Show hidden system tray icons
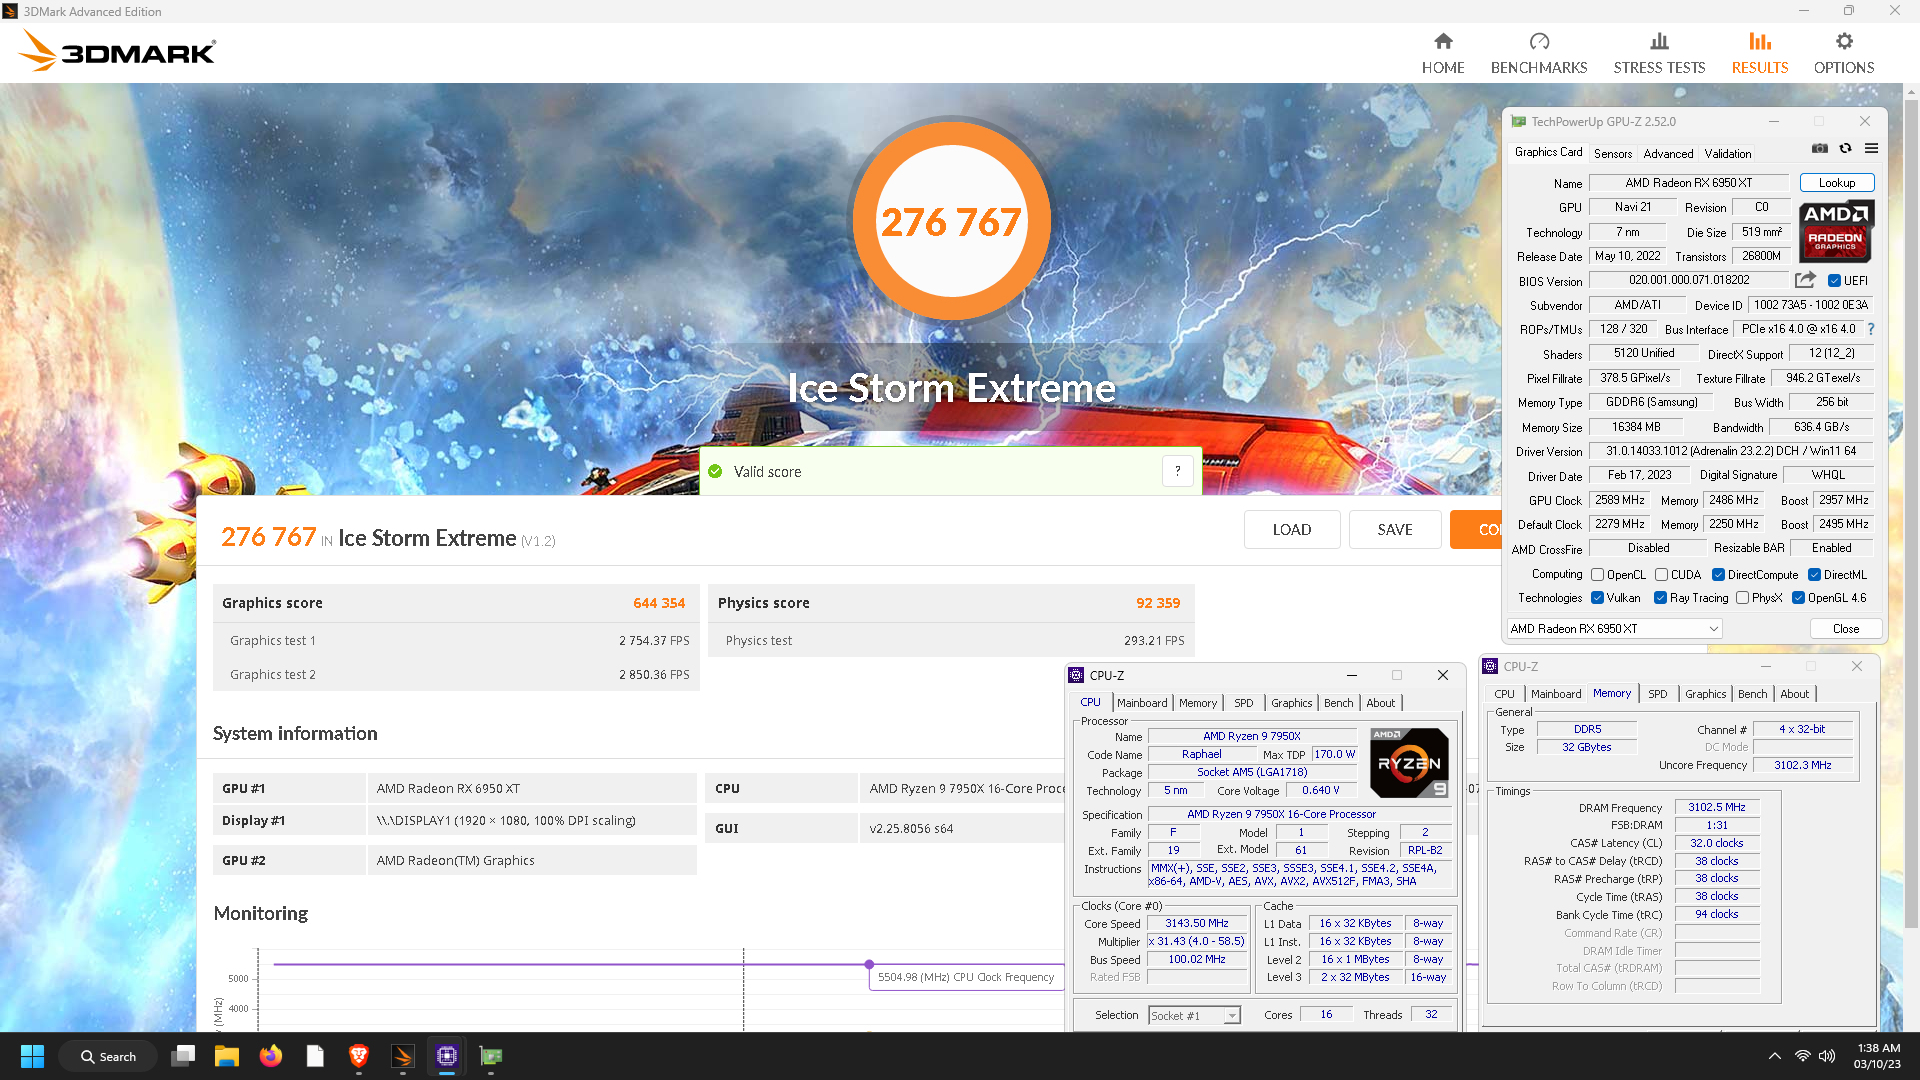The image size is (1920, 1080). click(x=1774, y=1056)
